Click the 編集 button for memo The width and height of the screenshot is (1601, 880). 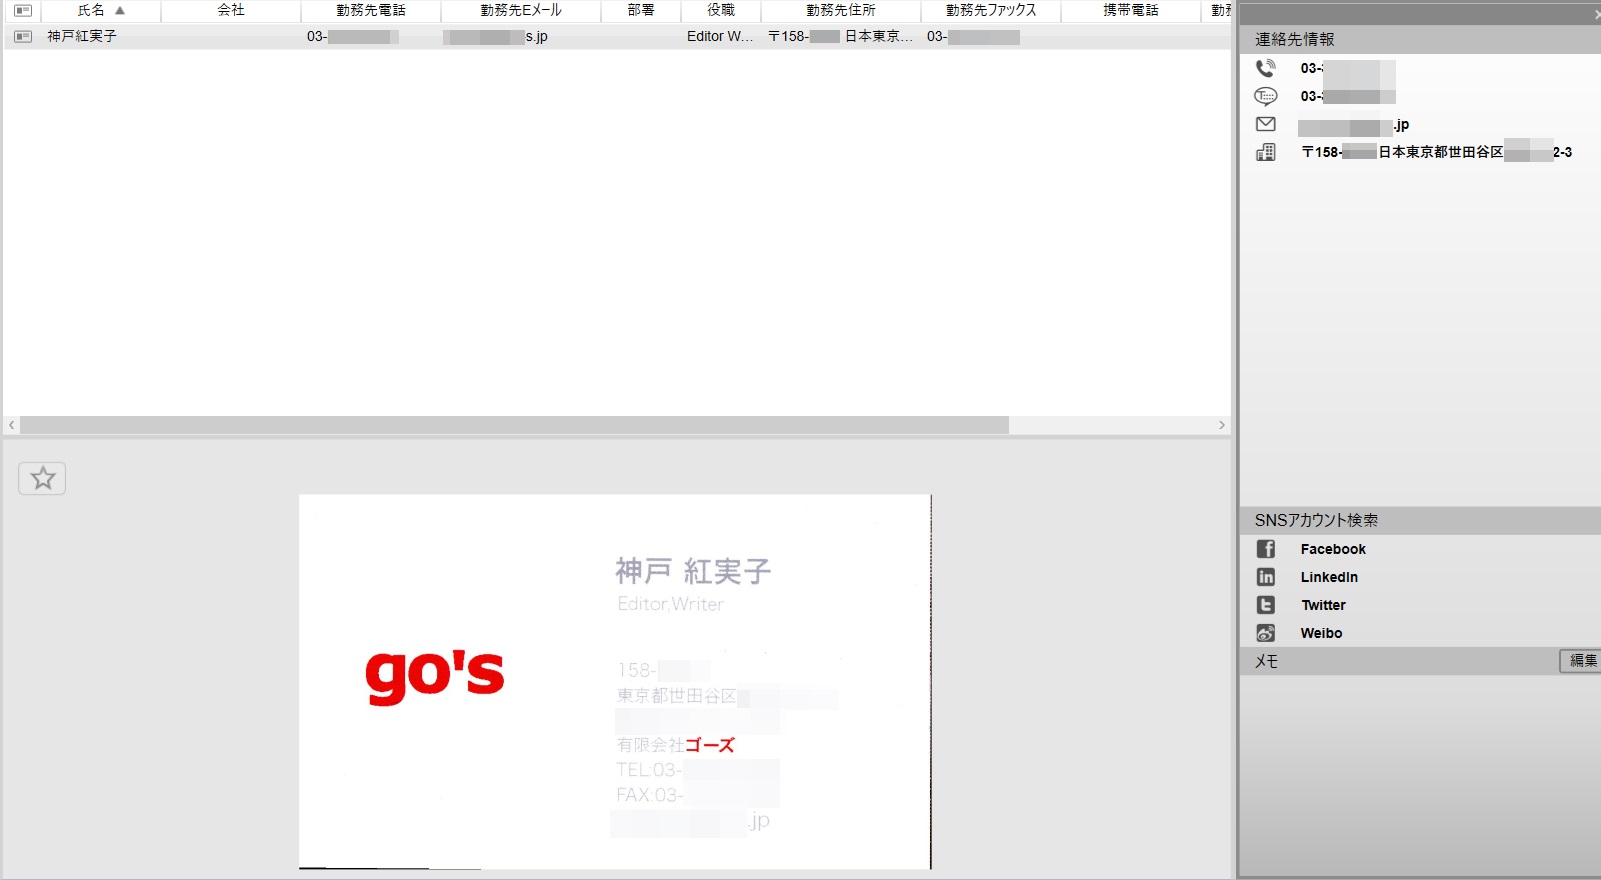[x=1582, y=661]
